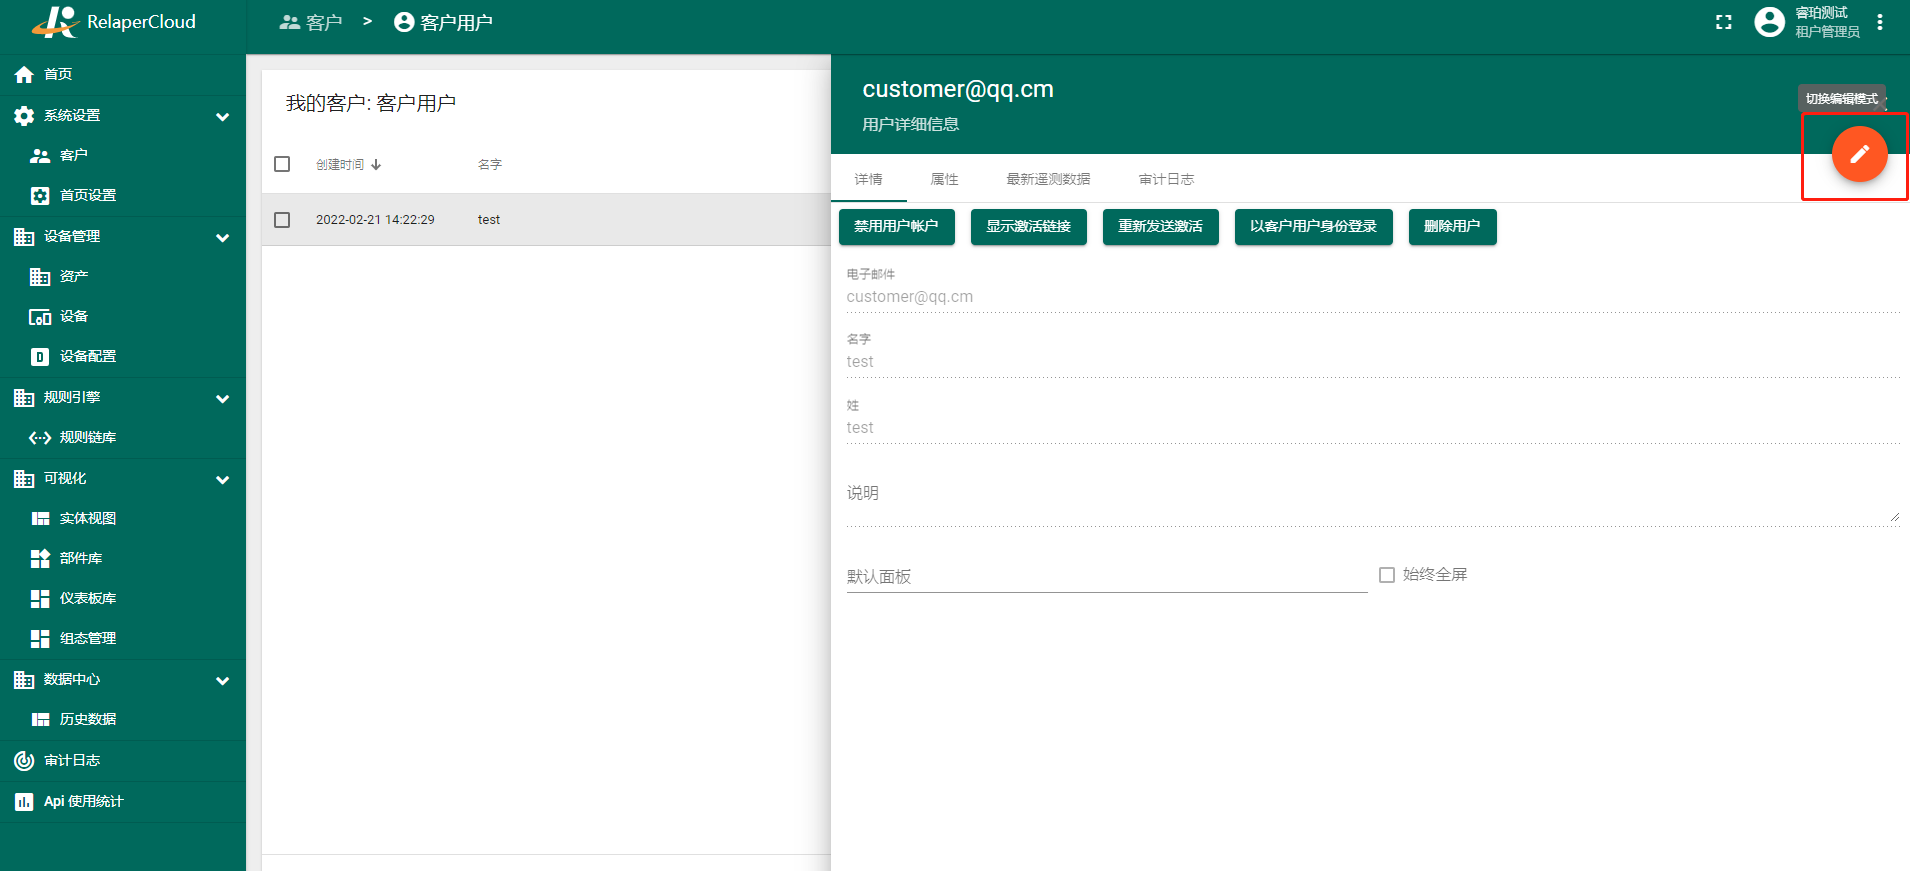Screen dimensions: 1910x871
Task: Click the 历史数据 icon
Action: [40, 720]
